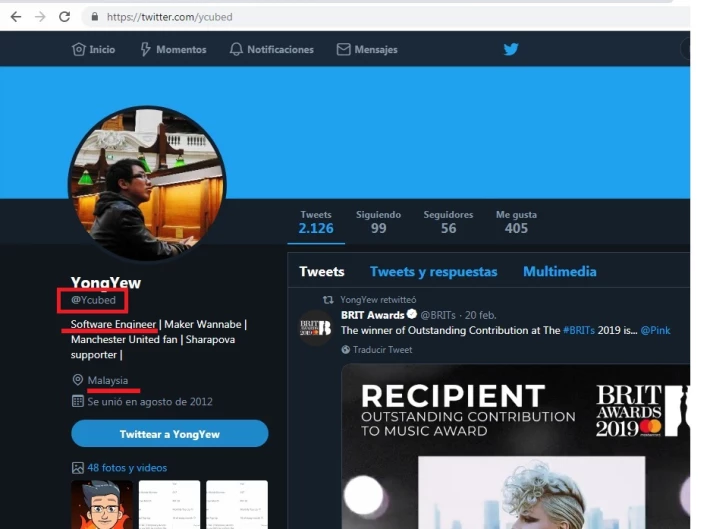The image size is (710, 529).
Task: Switch to the Multimedia tab
Action: point(560,271)
